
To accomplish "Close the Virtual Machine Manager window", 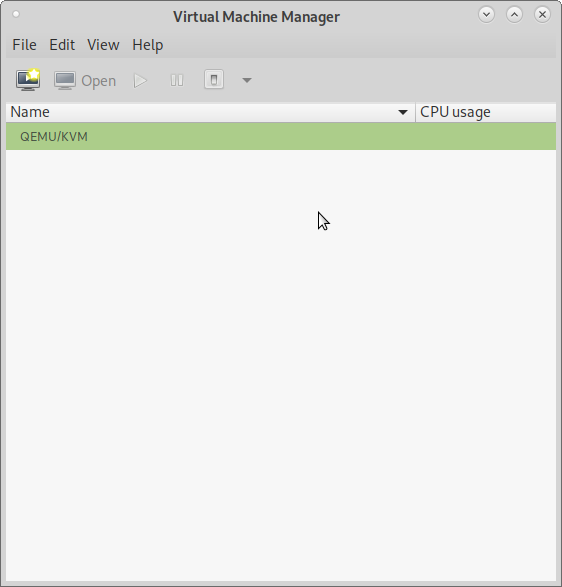I will coord(542,15).
